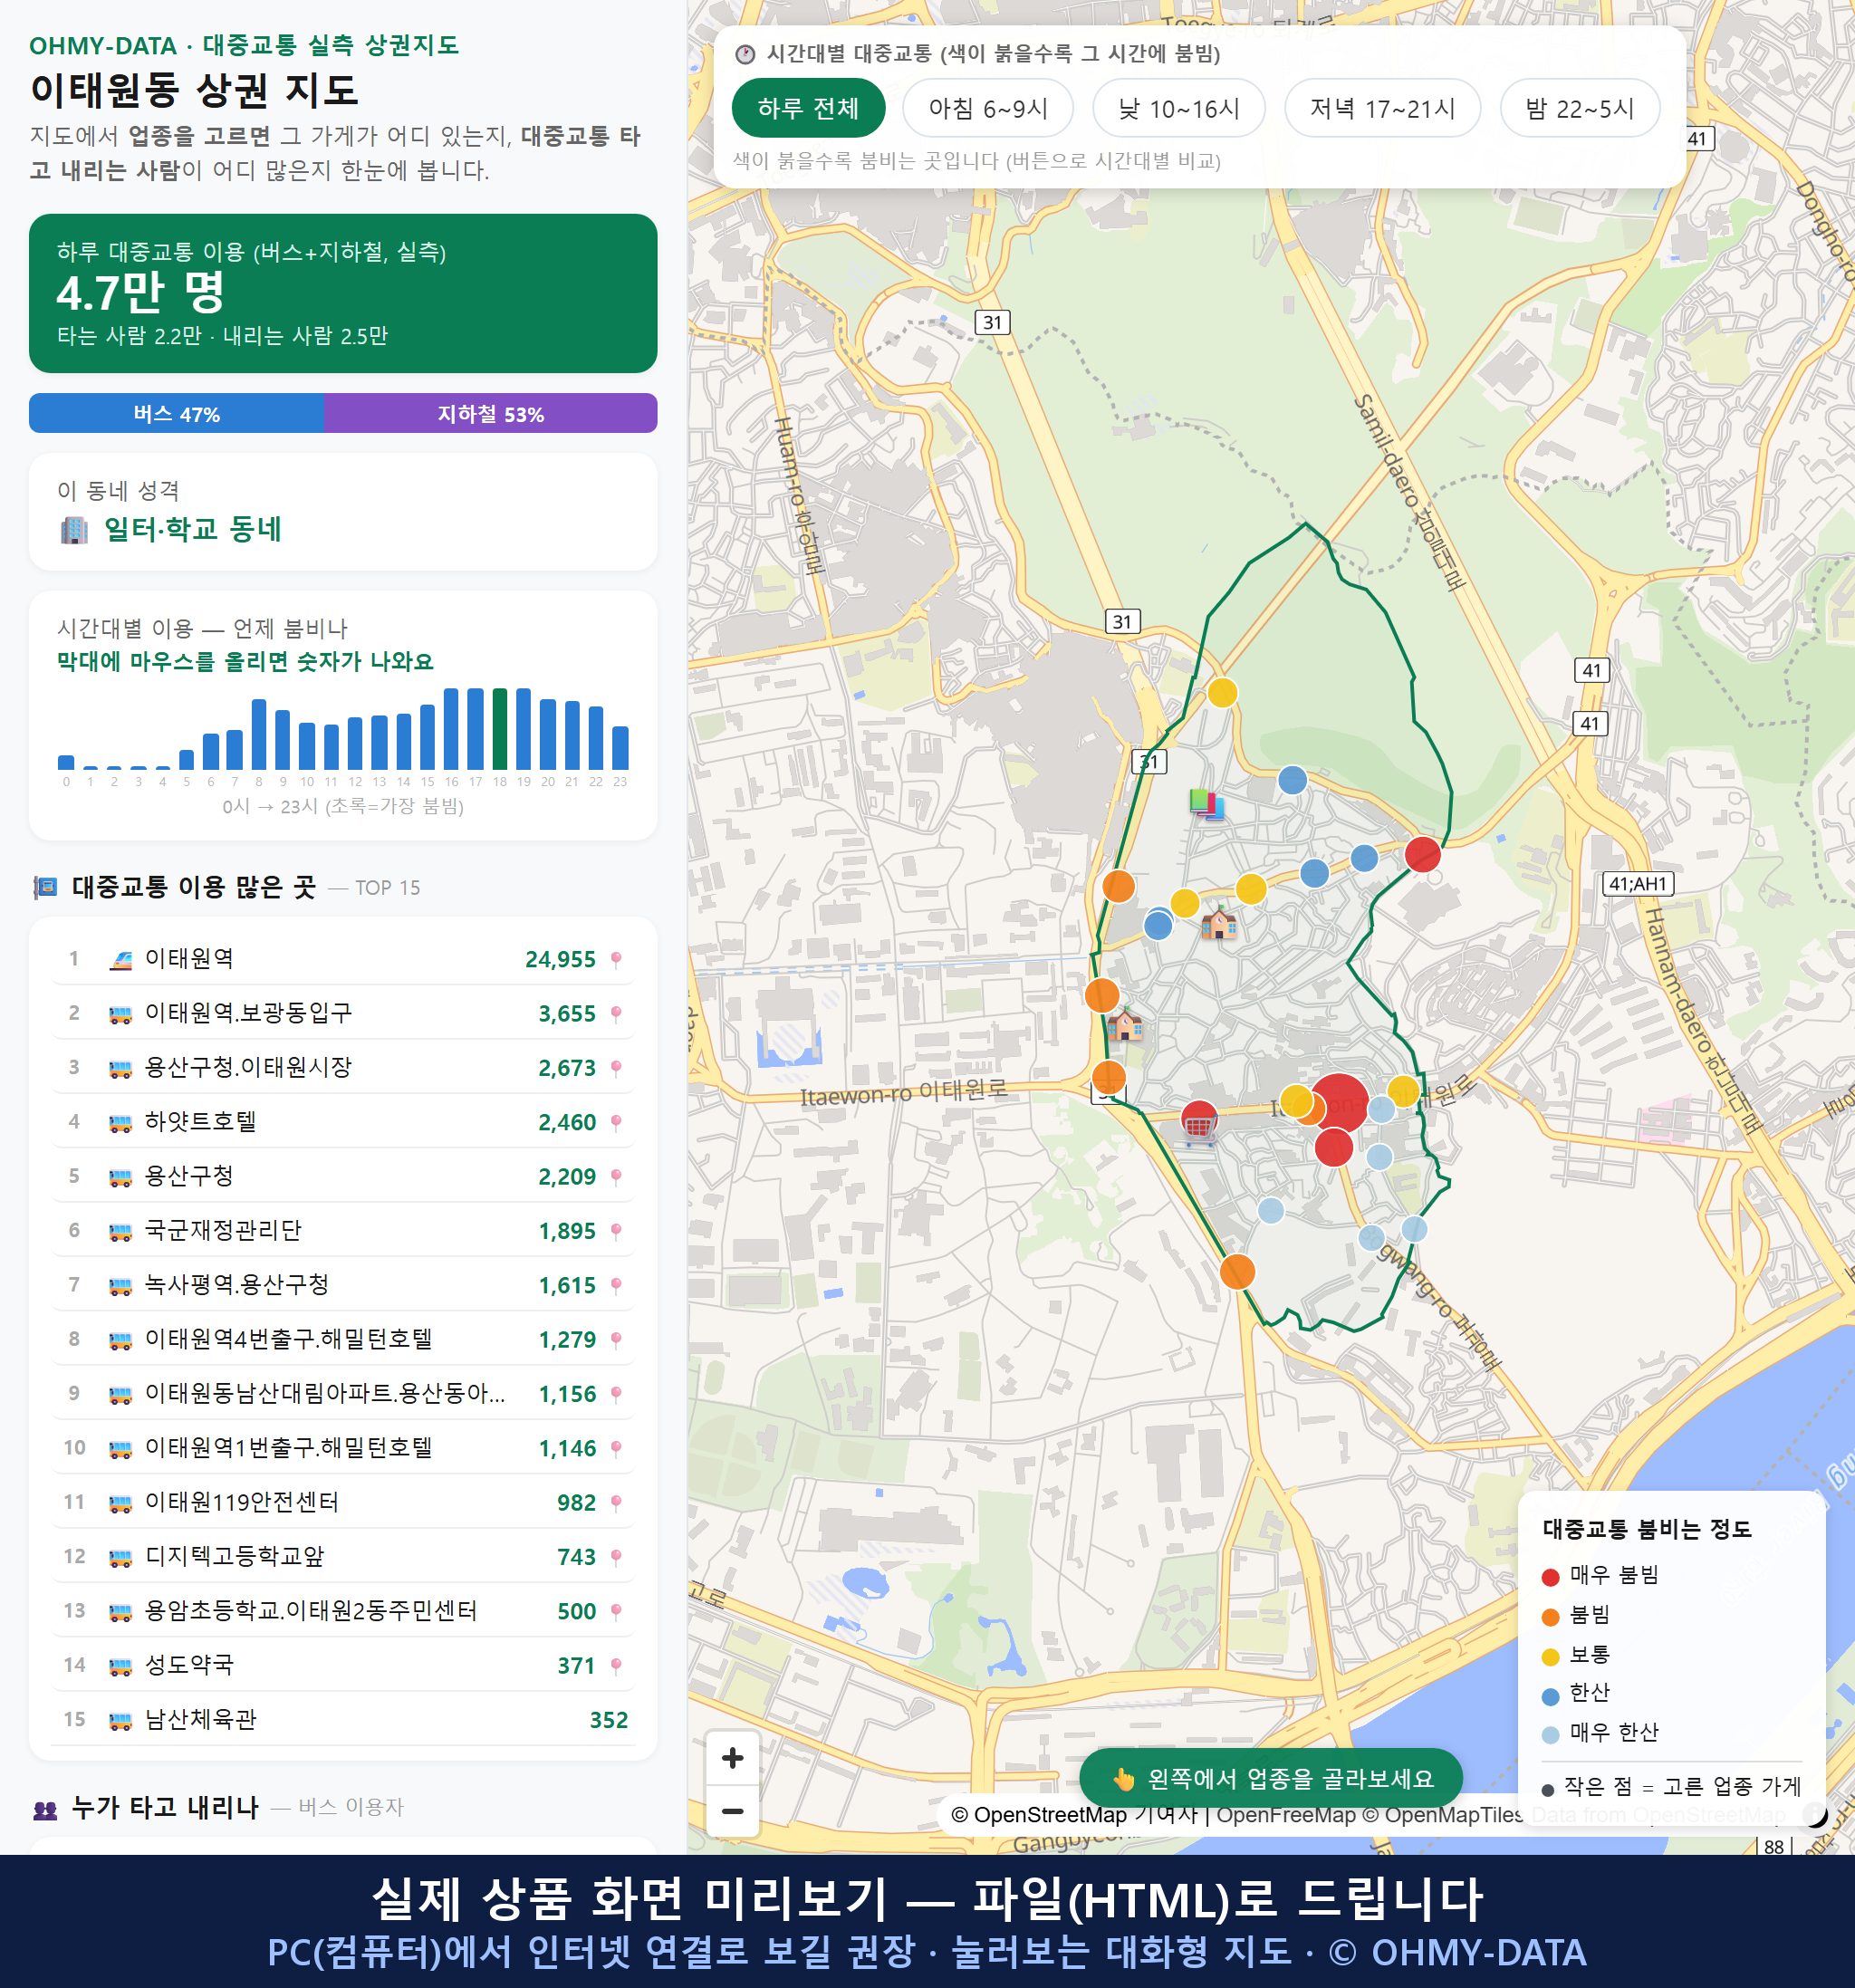Click the pin icon for 국군재정관리단
1855x1988 pixels.
pyautogui.click(x=616, y=1231)
